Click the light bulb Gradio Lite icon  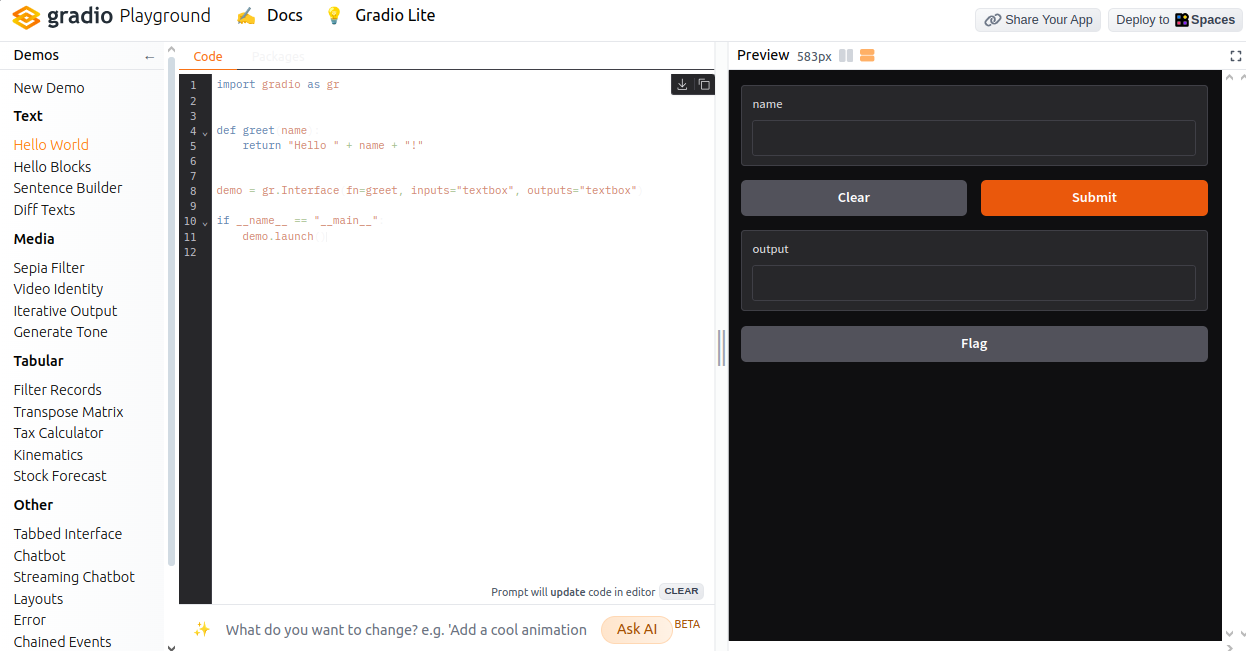tap(334, 16)
